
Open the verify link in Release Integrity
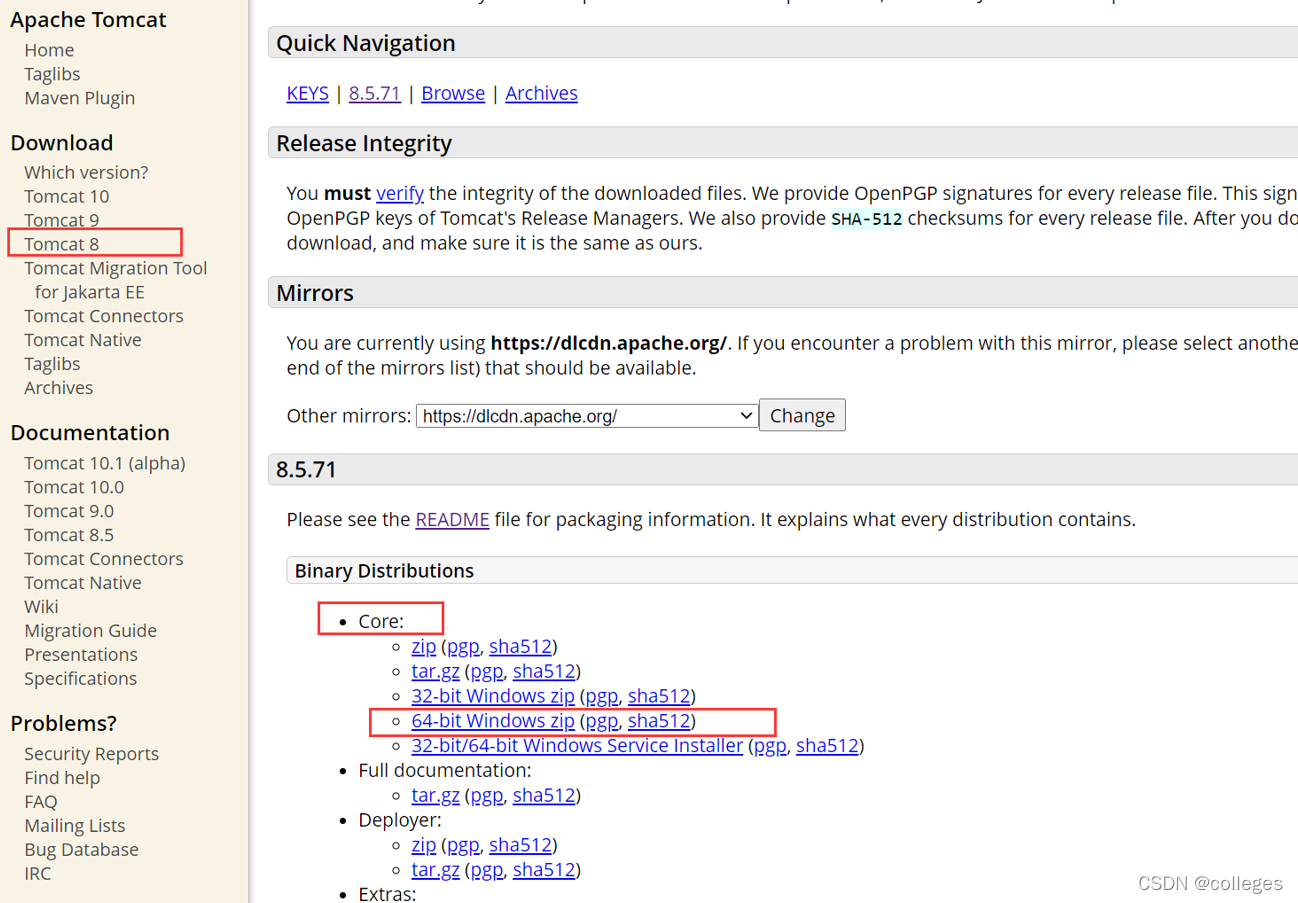click(x=400, y=193)
